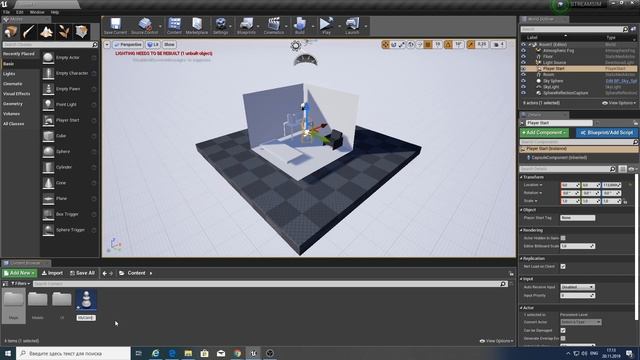This screenshot has width=640, height=360.
Task: Select the Foliage mode icon
Action: pos(64,31)
